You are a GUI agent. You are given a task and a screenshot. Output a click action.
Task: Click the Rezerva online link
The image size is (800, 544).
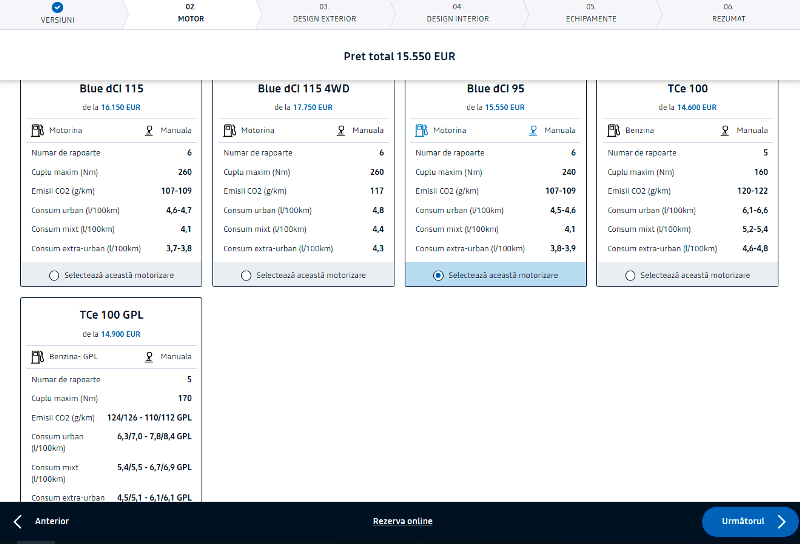(x=402, y=521)
